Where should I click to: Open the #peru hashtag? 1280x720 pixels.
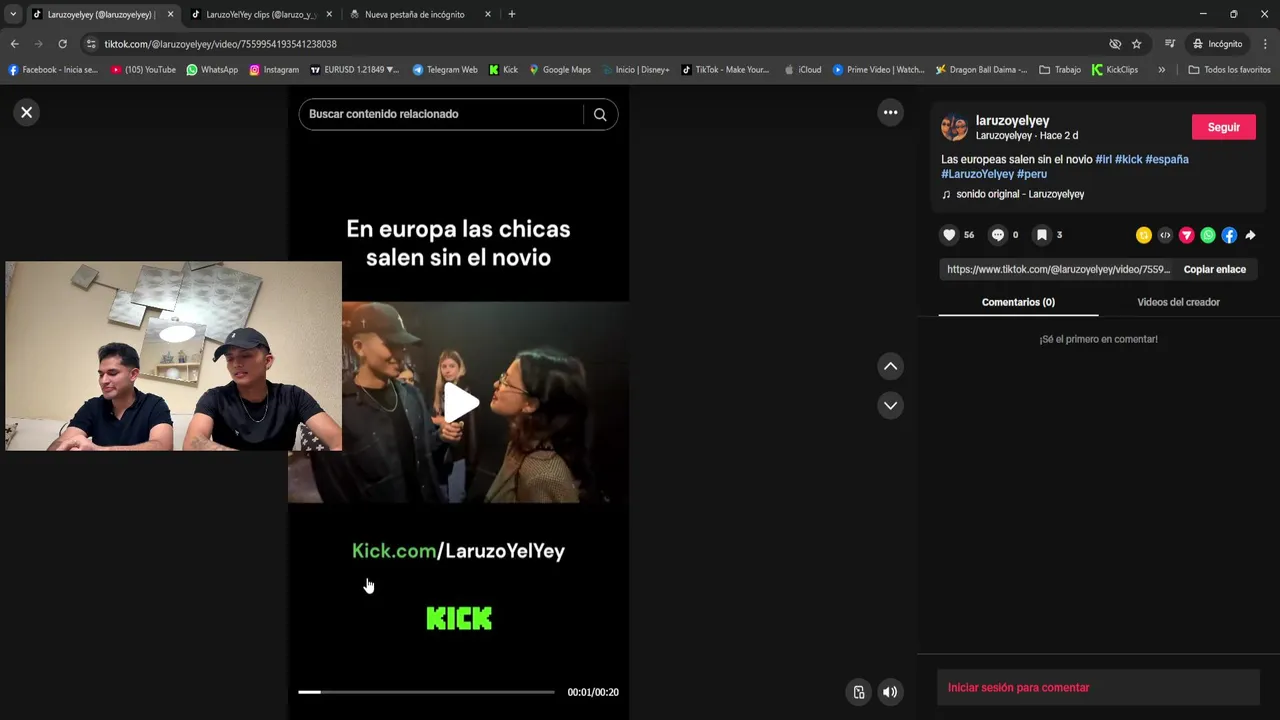(1032, 174)
